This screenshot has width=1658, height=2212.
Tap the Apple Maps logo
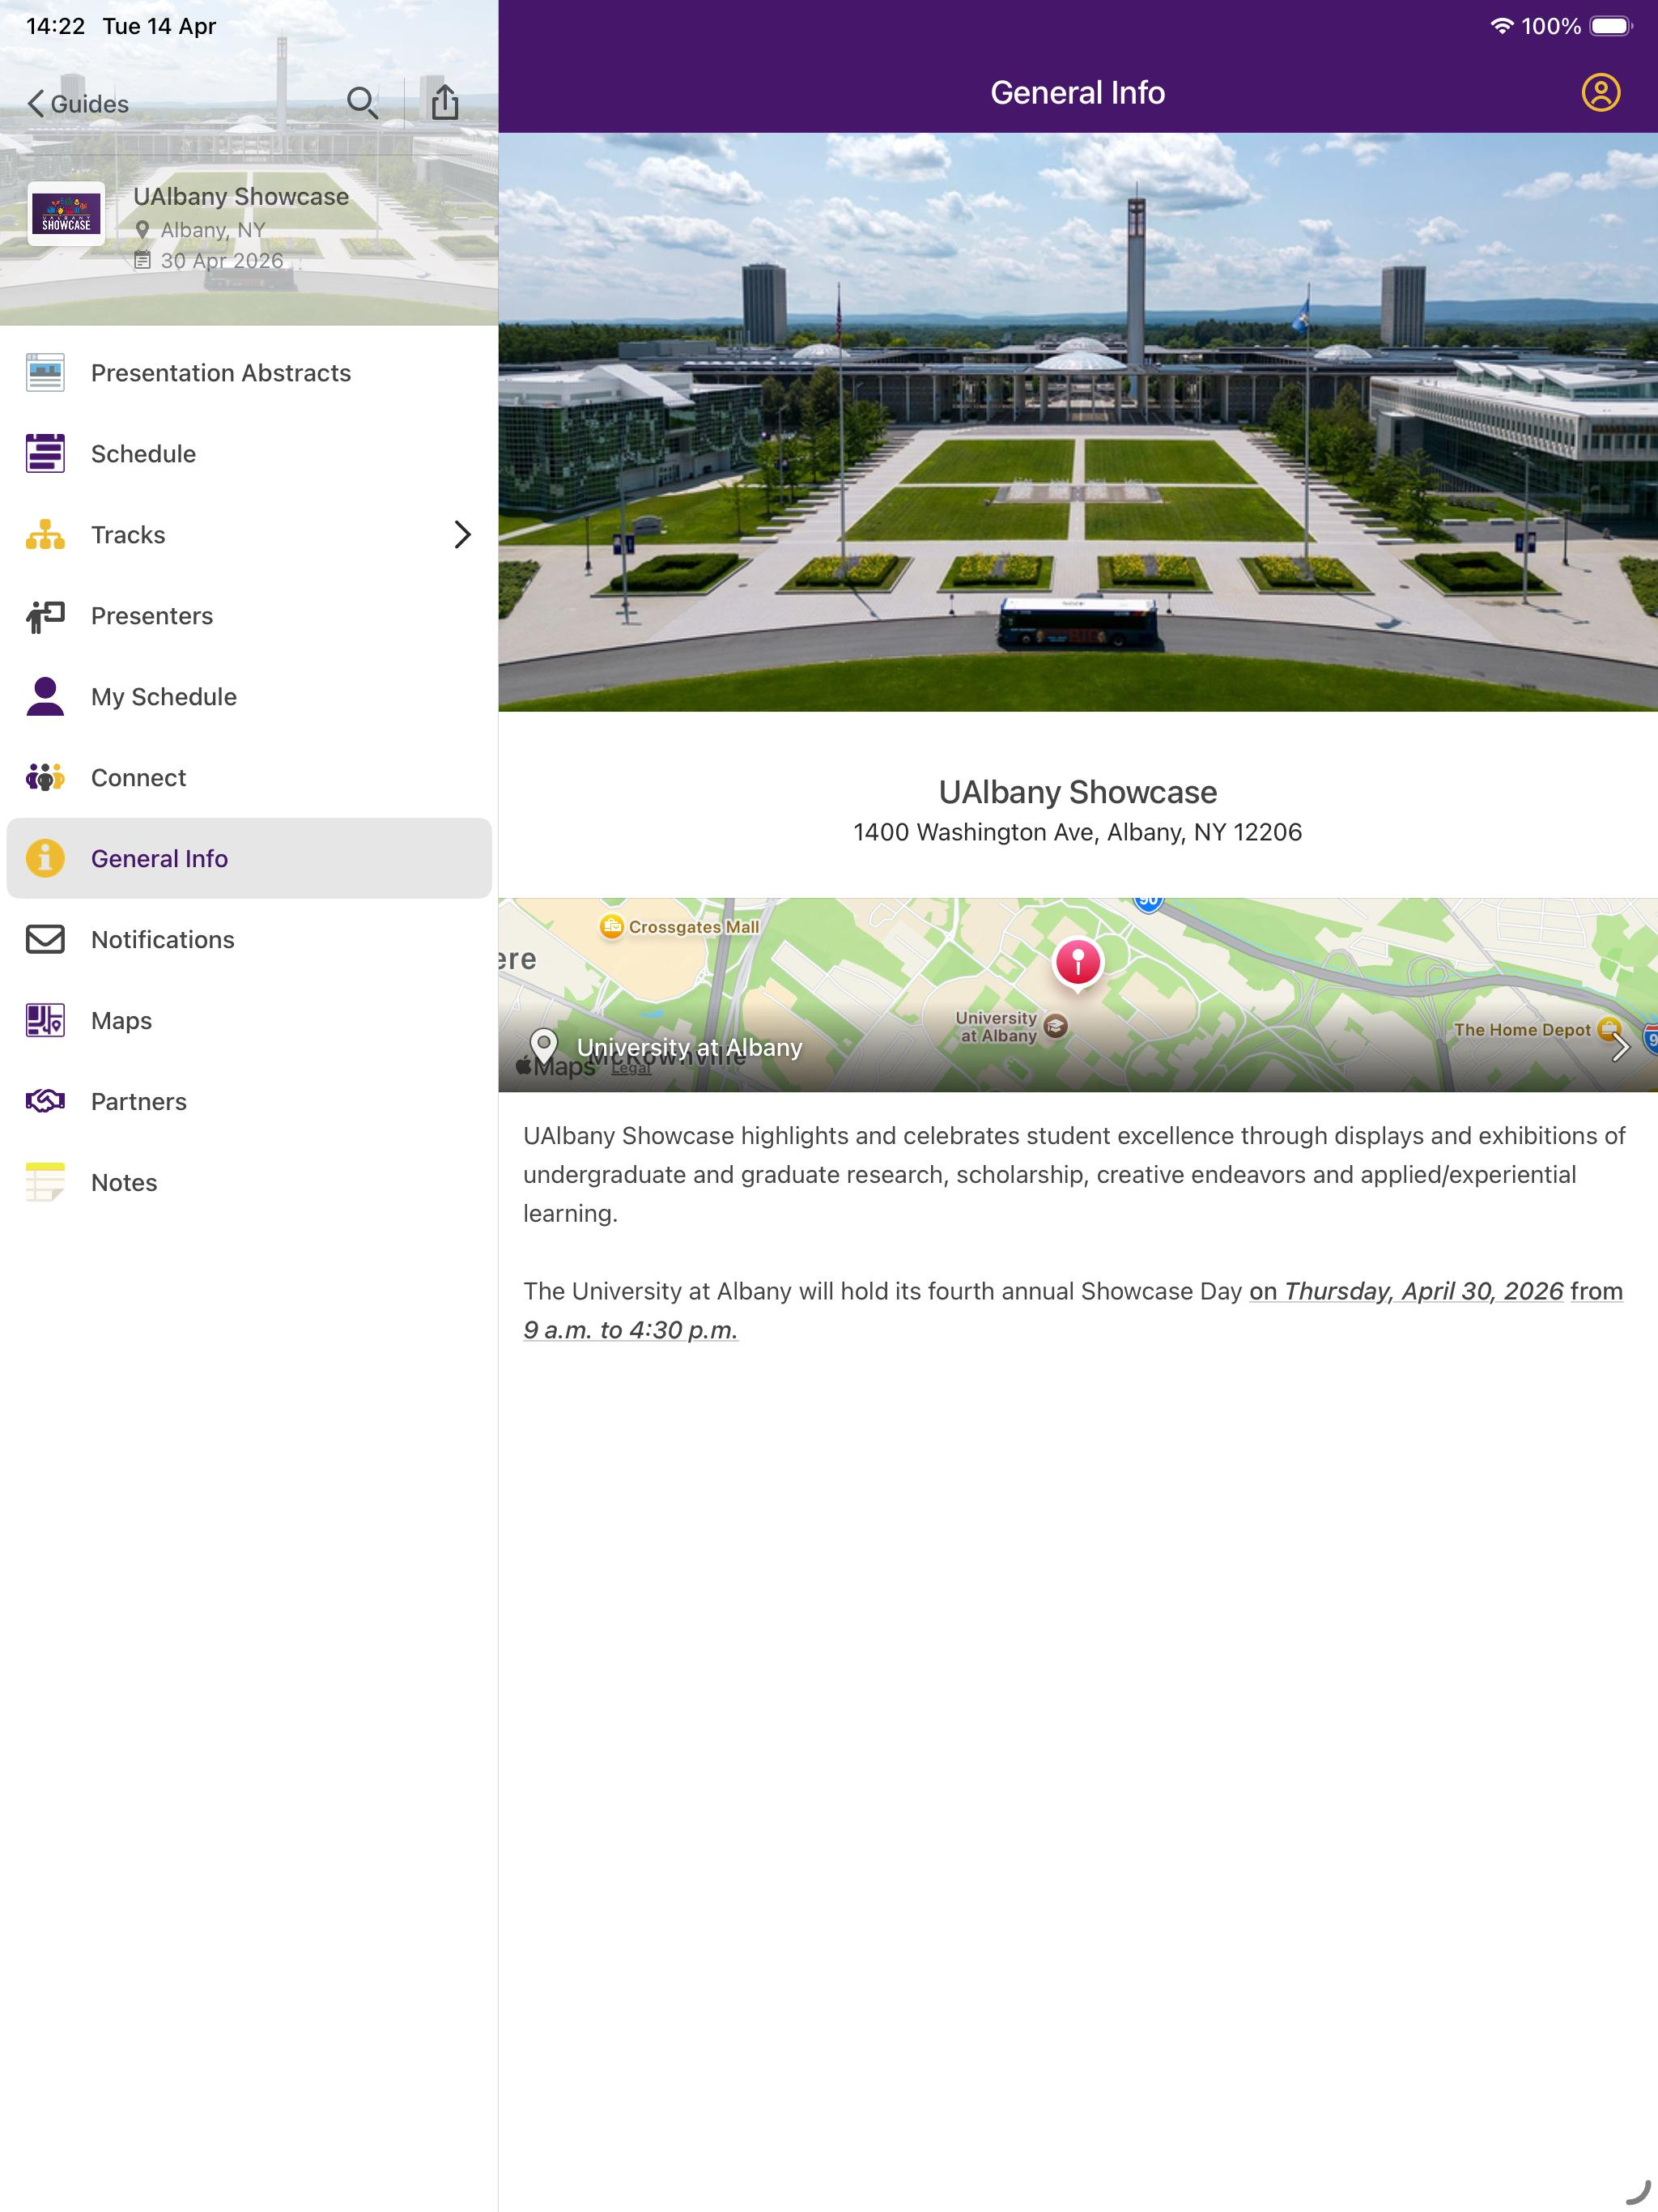click(555, 1067)
